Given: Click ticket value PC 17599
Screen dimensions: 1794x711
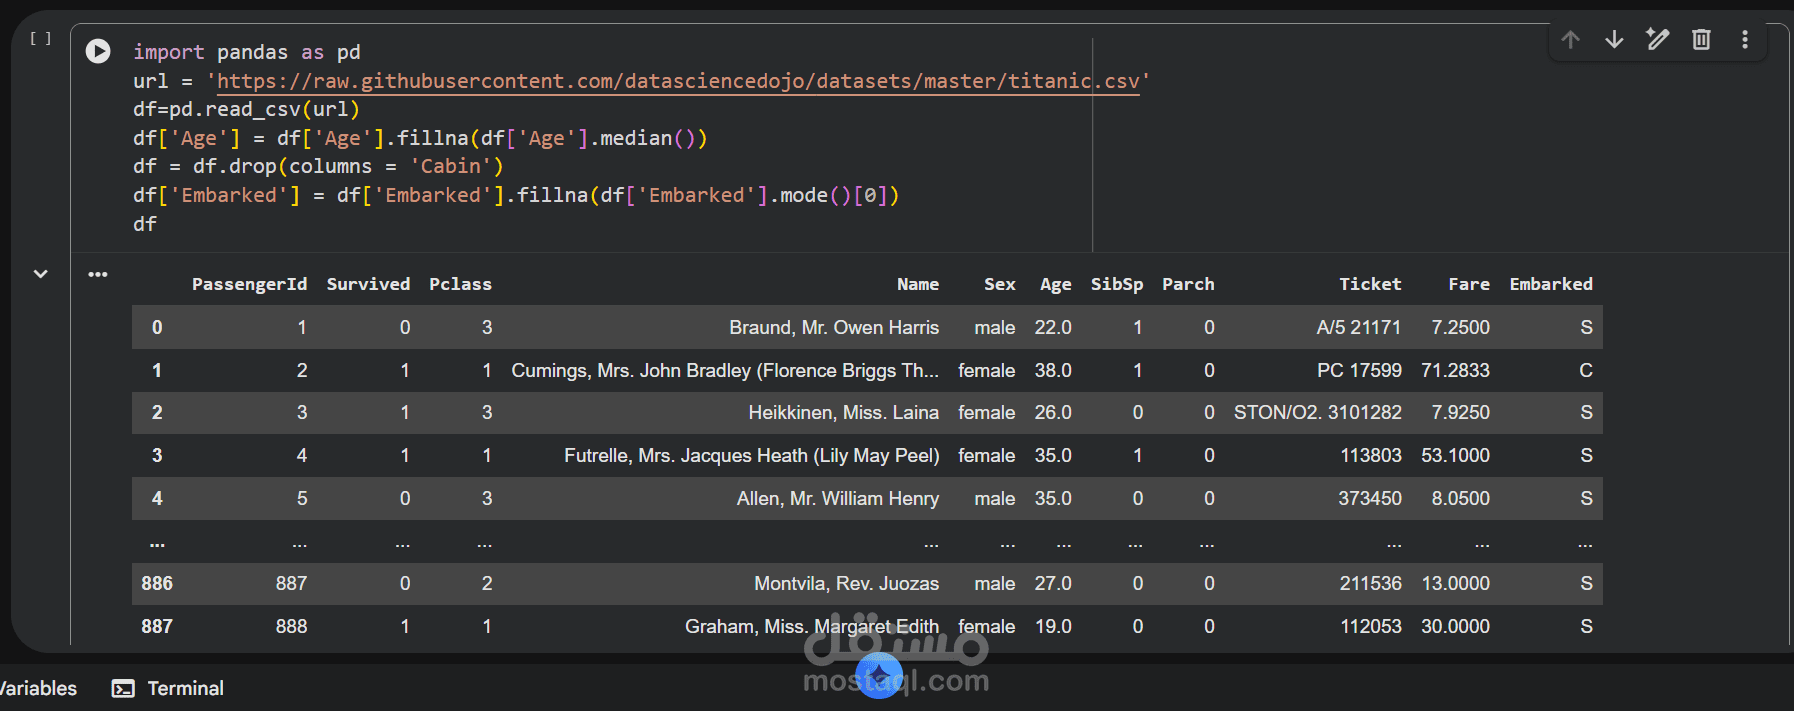Looking at the screenshot, I should tap(1359, 370).
